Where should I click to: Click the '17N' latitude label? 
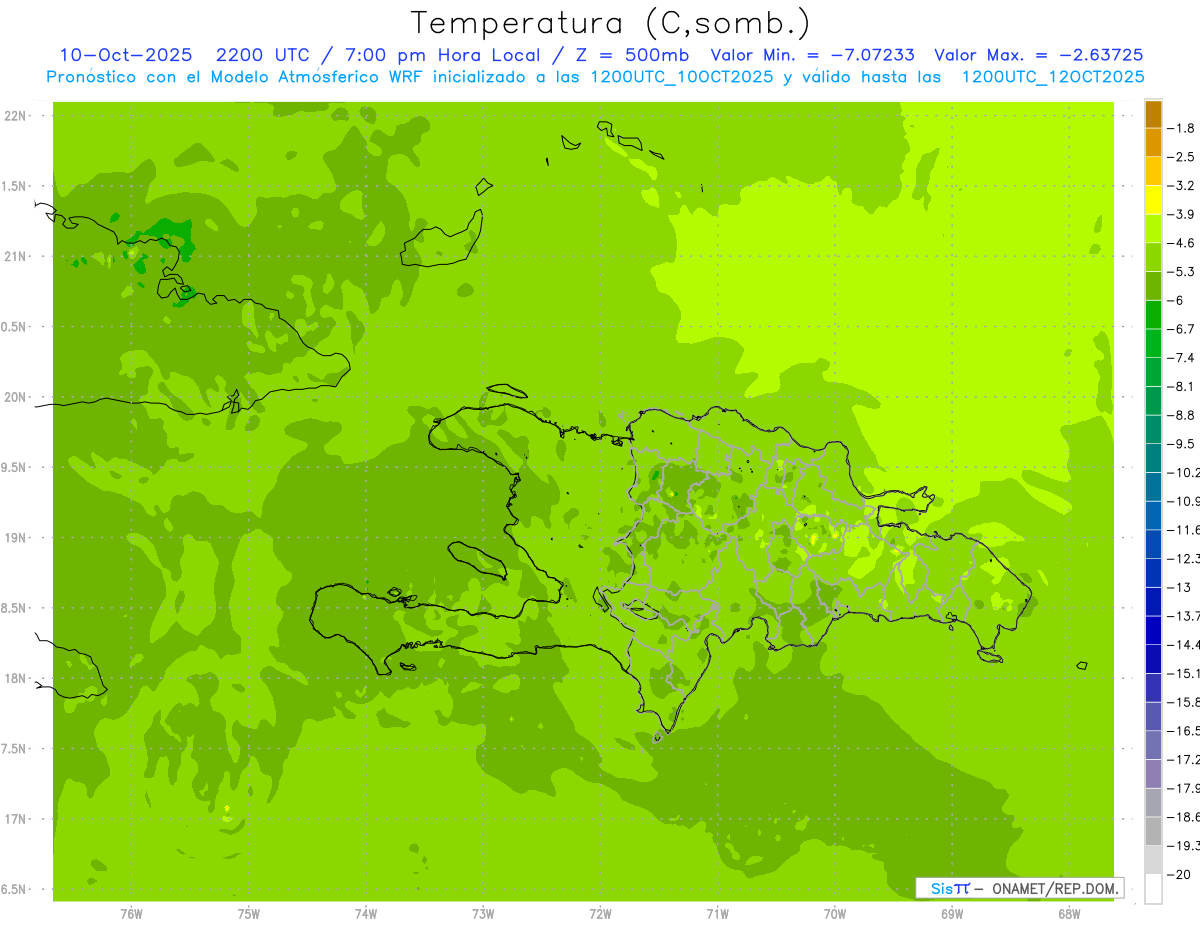click(16, 819)
